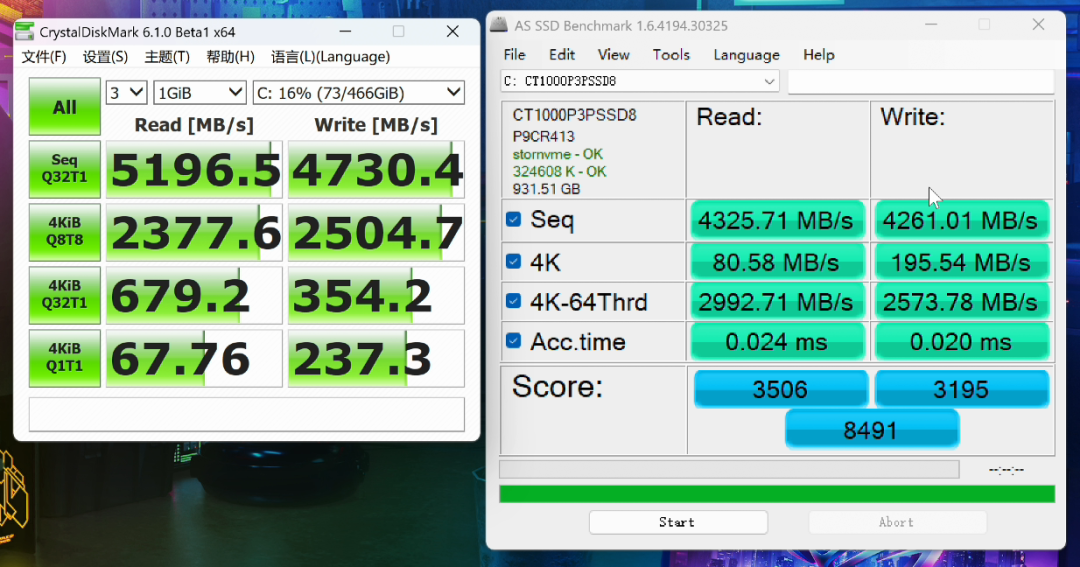The height and width of the screenshot is (567, 1080).
Task: Open the View menu in AS SSD Benchmark
Action: tap(614, 54)
